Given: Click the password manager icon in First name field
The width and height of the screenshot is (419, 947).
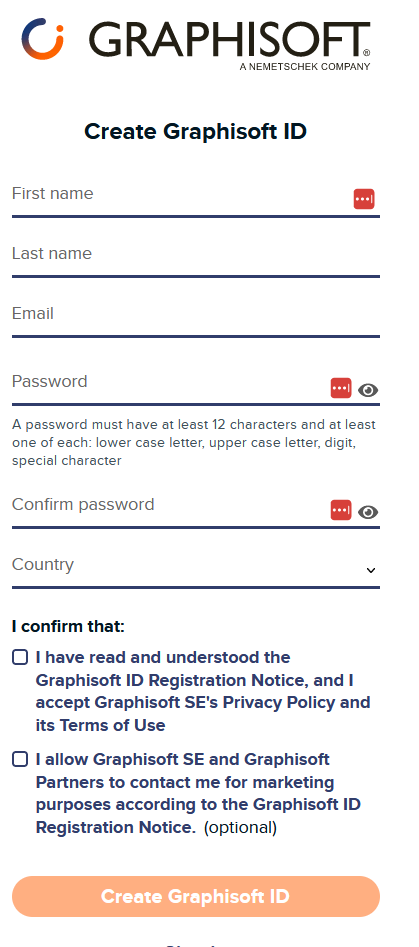Looking at the screenshot, I should (364, 199).
